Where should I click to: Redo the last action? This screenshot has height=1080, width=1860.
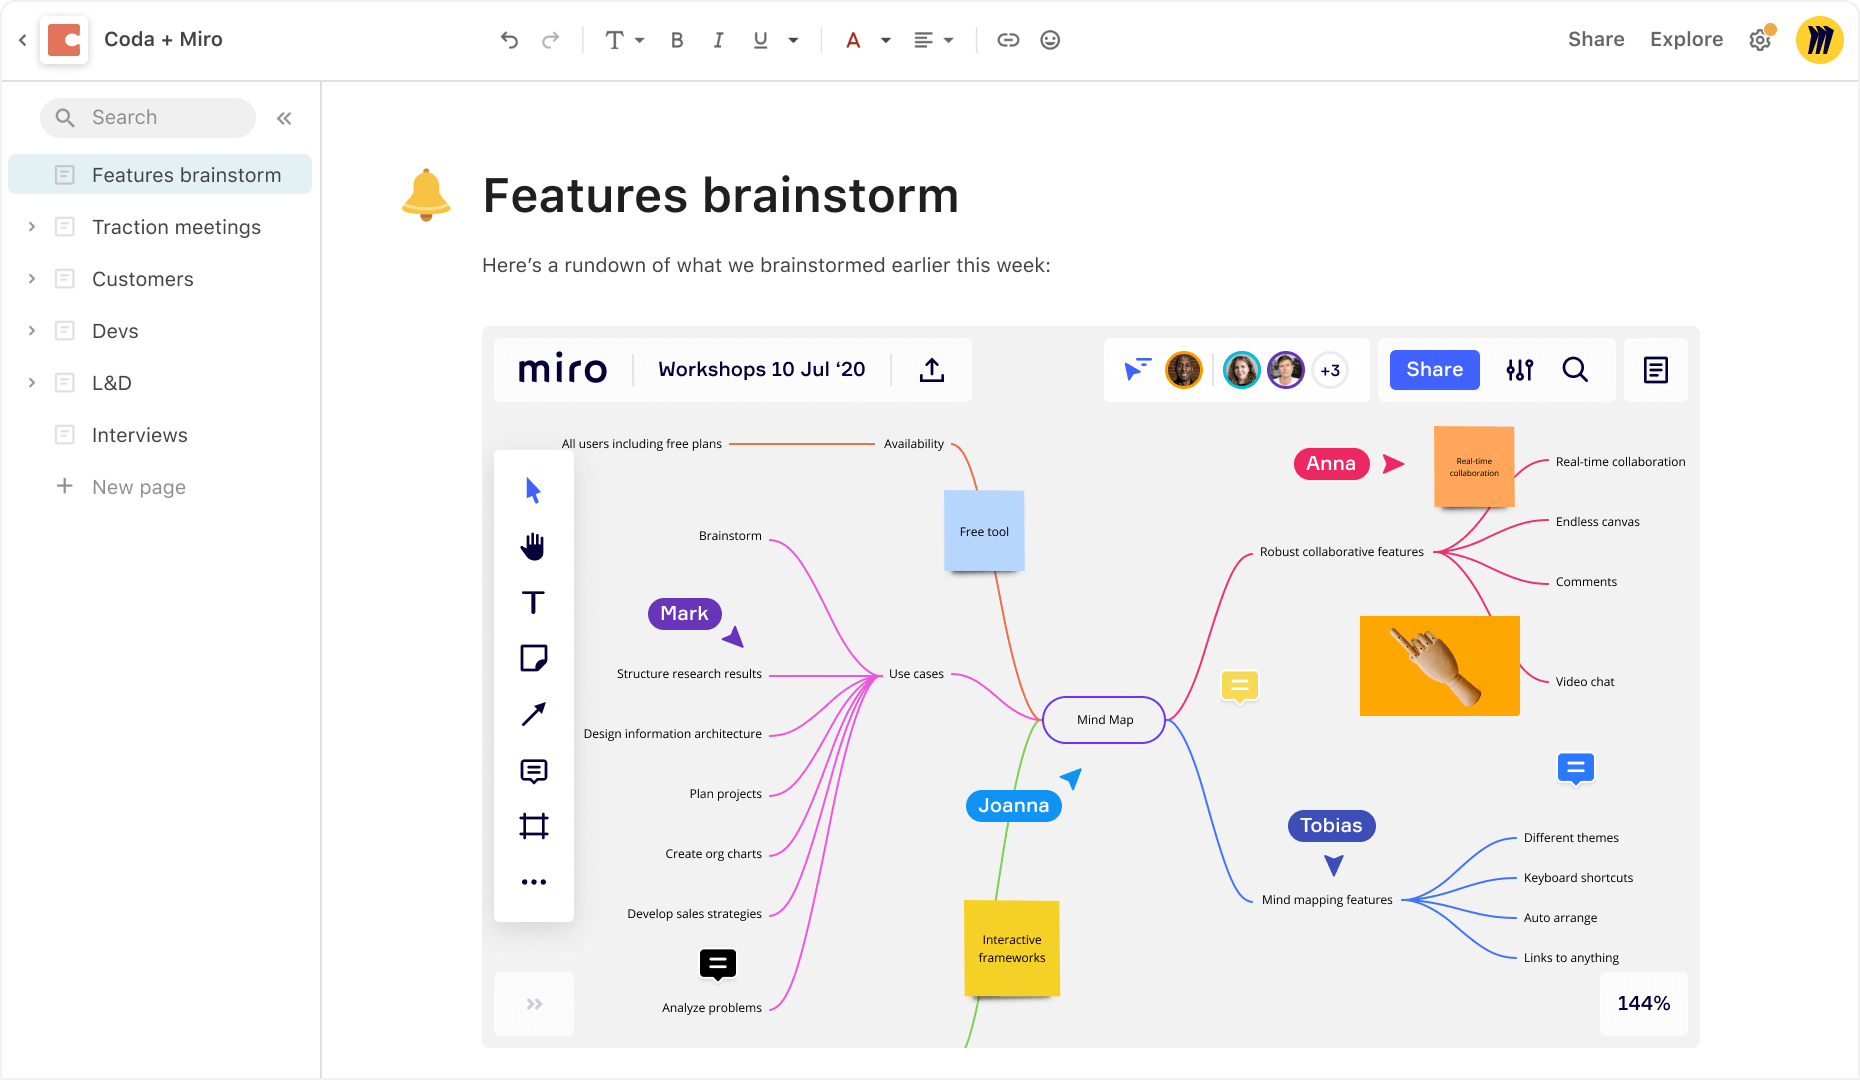click(550, 40)
